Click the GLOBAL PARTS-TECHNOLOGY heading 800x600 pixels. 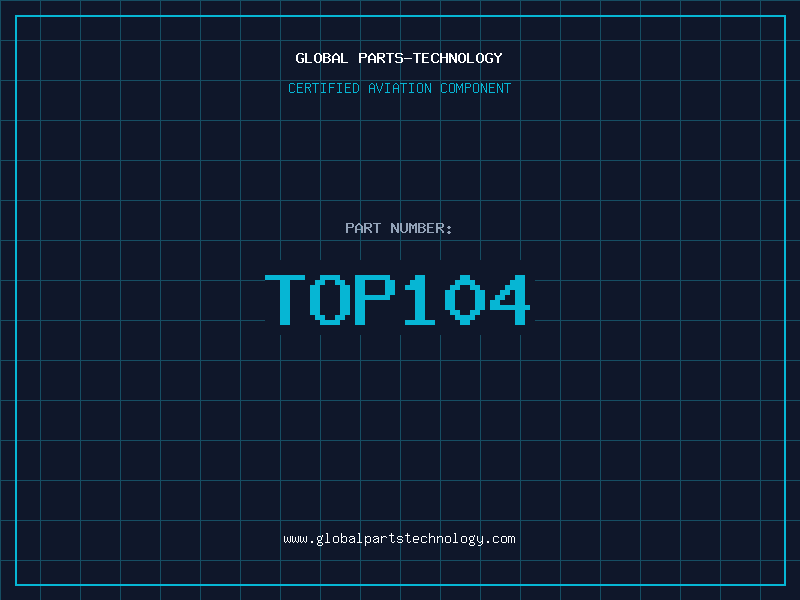pos(399,58)
